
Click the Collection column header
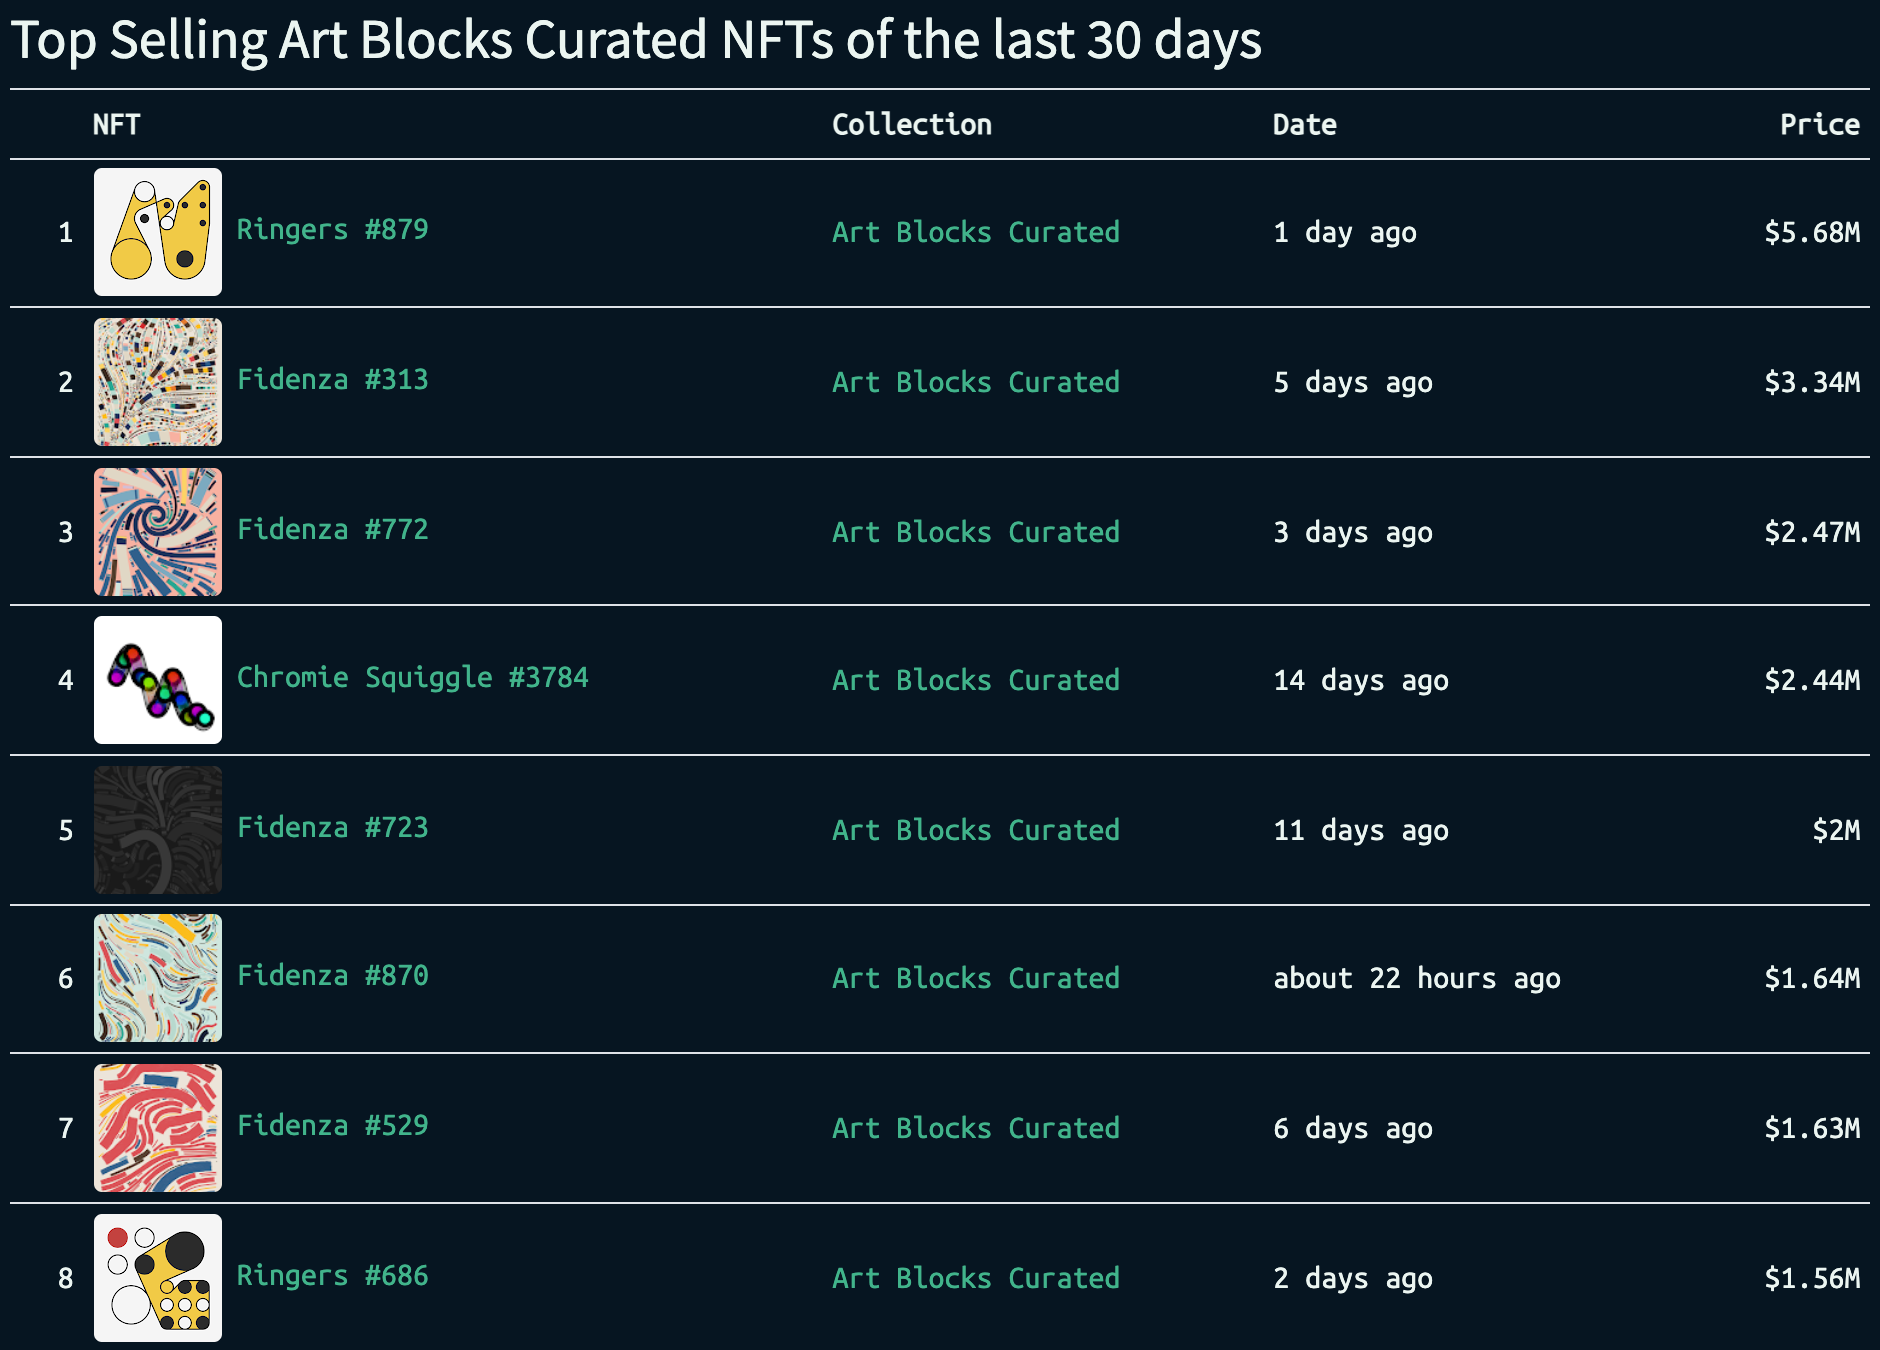(x=911, y=125)
